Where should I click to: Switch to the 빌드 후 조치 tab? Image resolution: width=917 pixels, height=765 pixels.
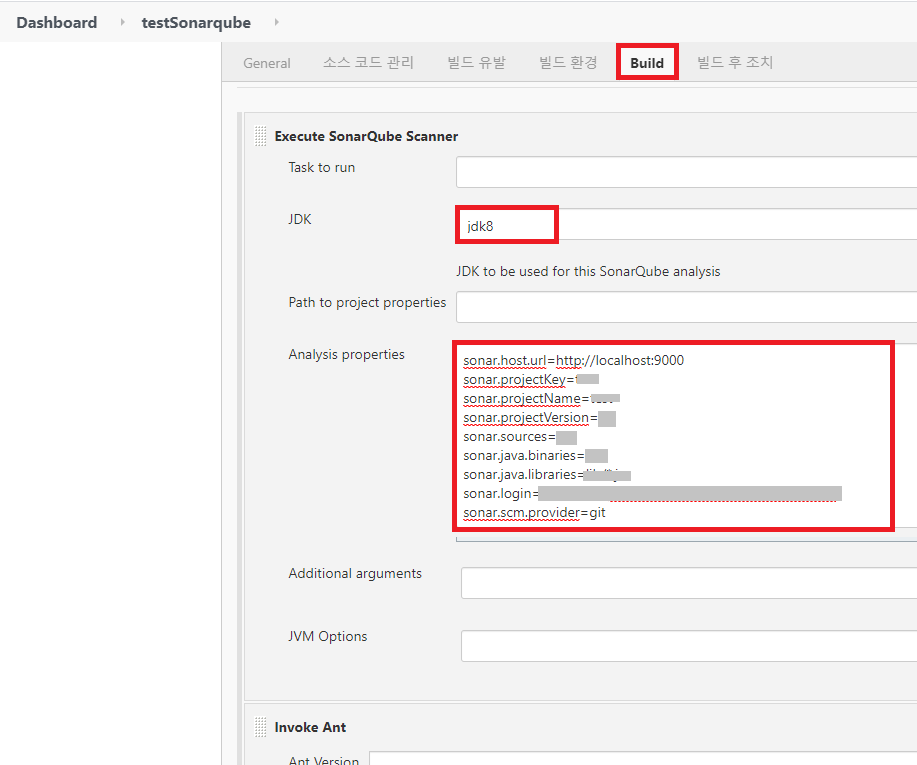(735, 63)
